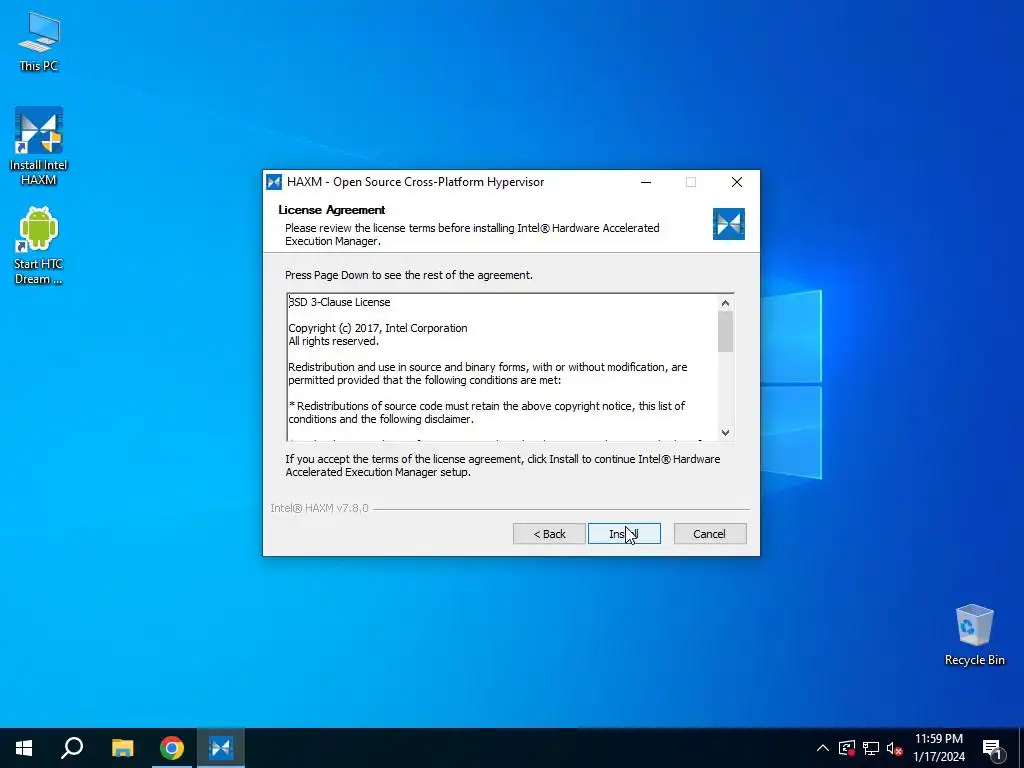Open the This PC desktop icon
The image size is (1024, 768).
pyautogui.click(x=39, y=42)
